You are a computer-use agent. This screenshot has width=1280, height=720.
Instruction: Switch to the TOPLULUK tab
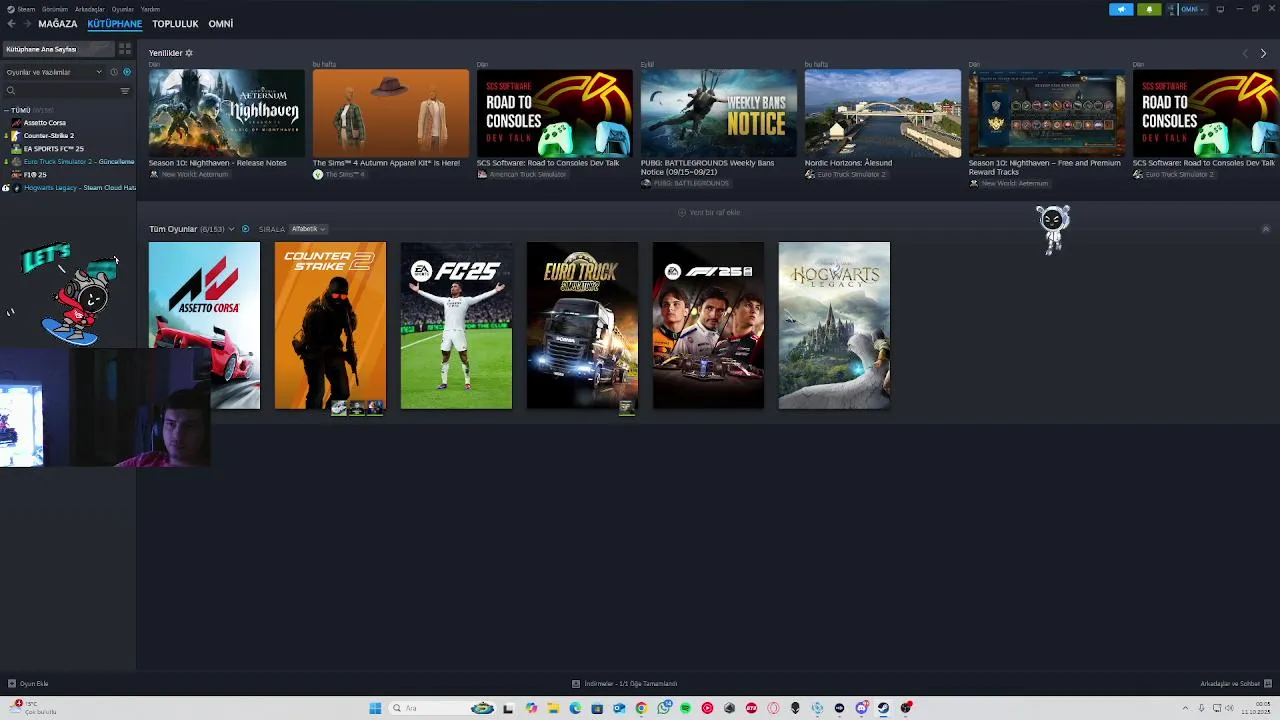[x=175, y=24]
